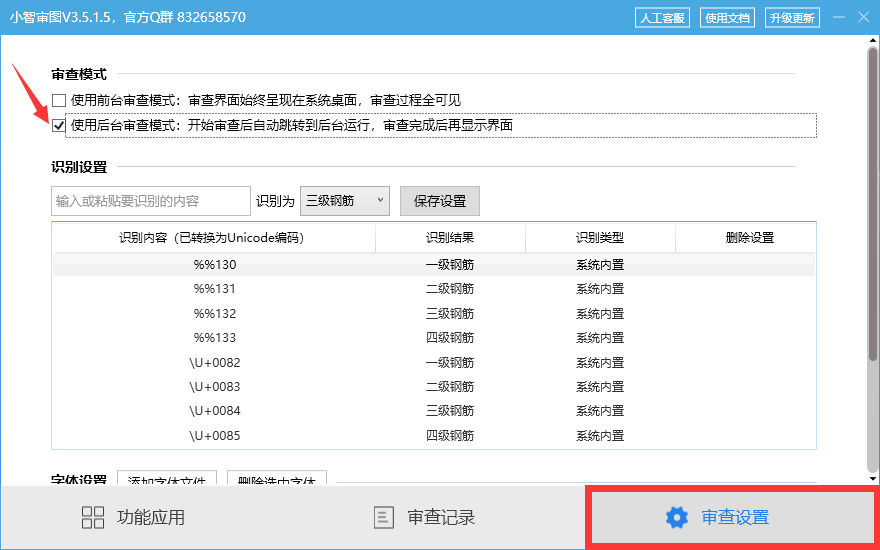Open 使用文档 in title bar
Screen dimensions: 880x550
click(727, 17)
